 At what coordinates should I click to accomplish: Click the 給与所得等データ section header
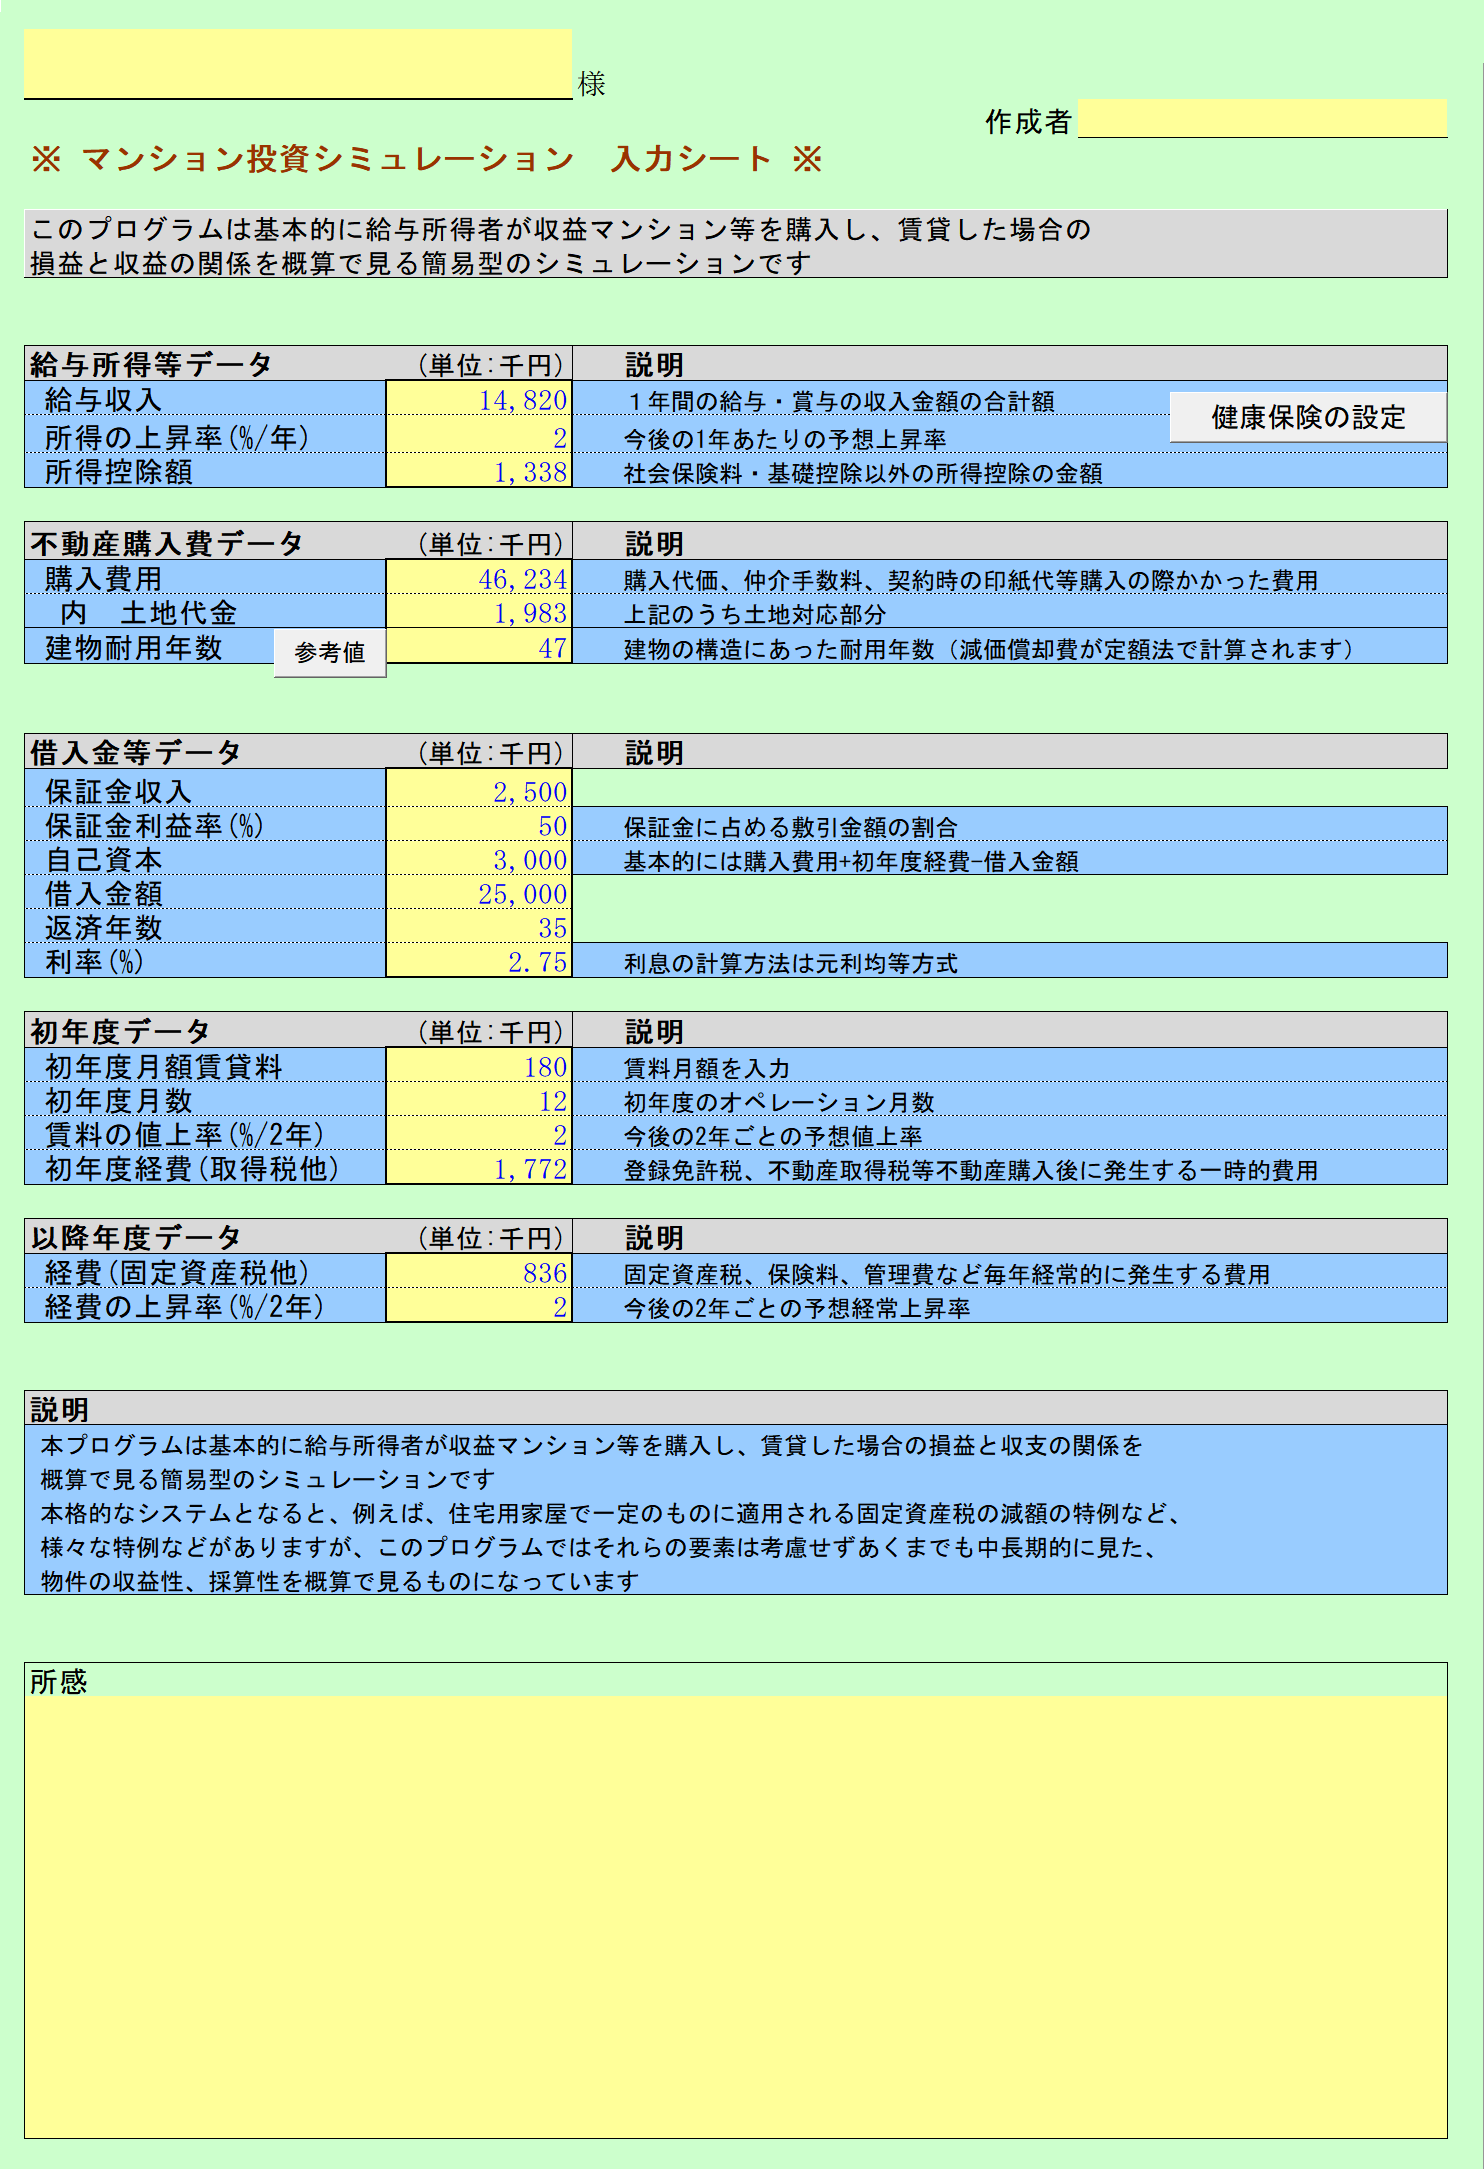click(151, 364)
